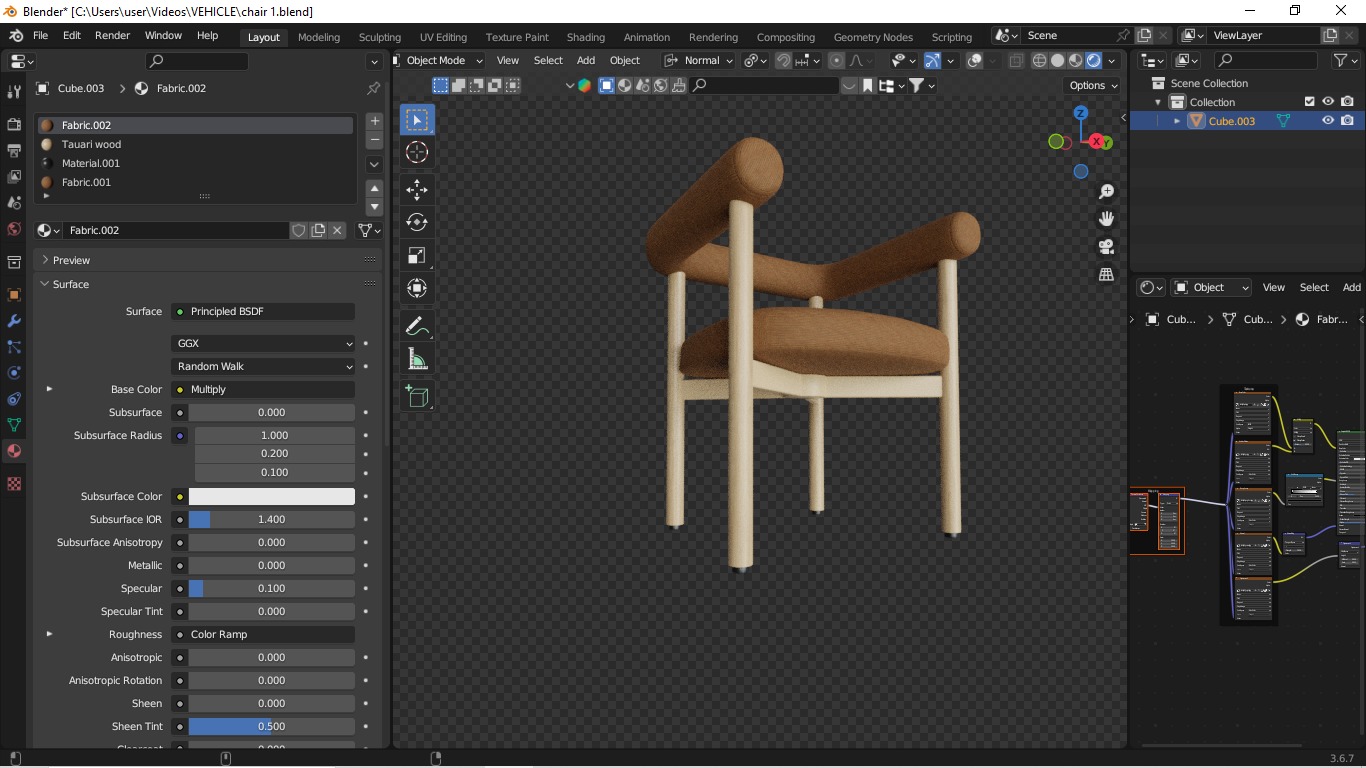Click the zoom magnifier viewport gizmo
The height and width of the screenshot is (768, 1366).
(1106, 191)
